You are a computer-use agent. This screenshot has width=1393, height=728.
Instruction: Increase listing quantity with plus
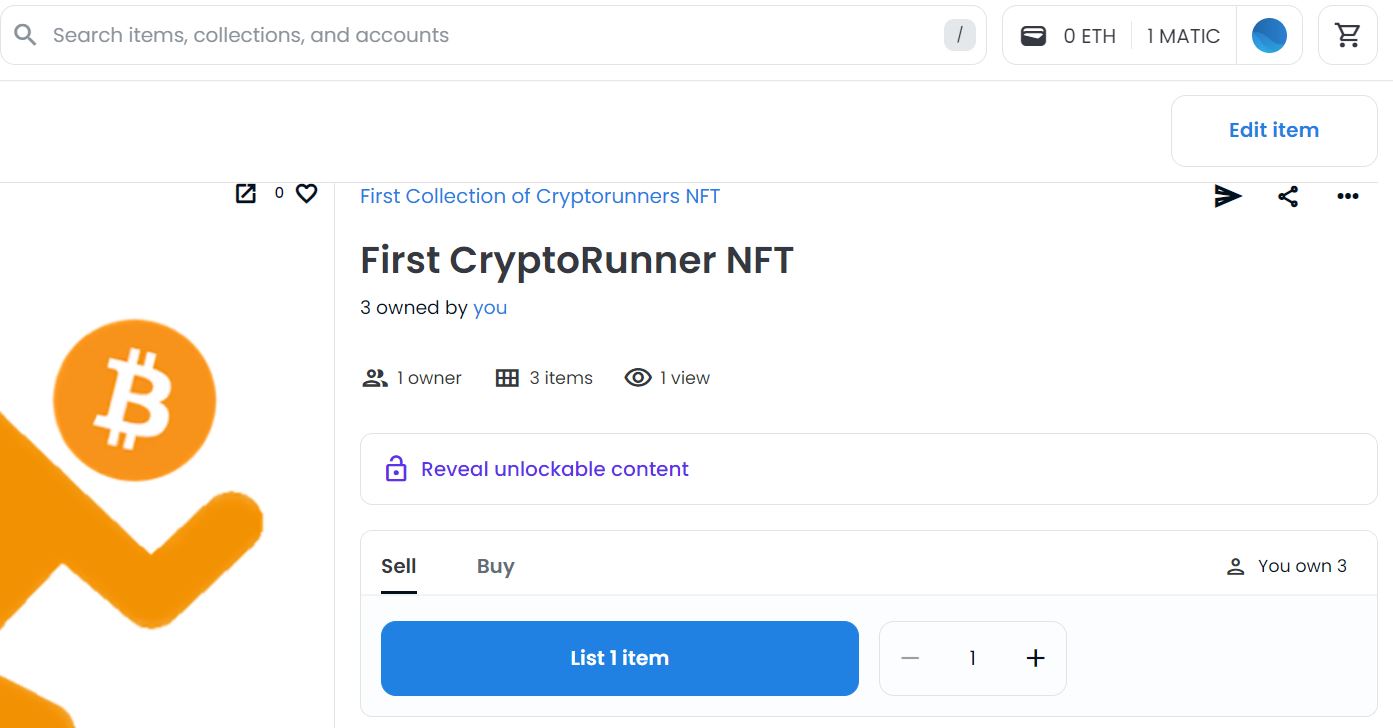(x=1035, y=658)
